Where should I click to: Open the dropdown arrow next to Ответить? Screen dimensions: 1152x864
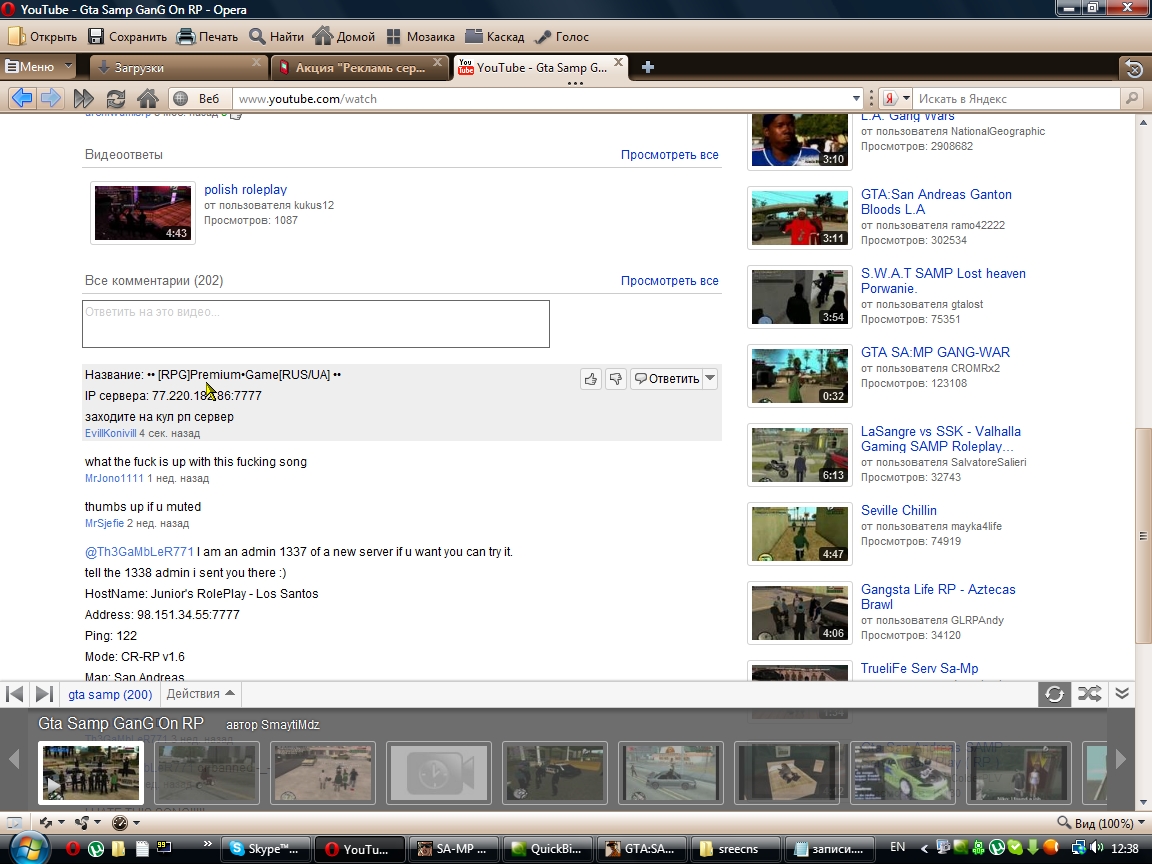(710, 379)
